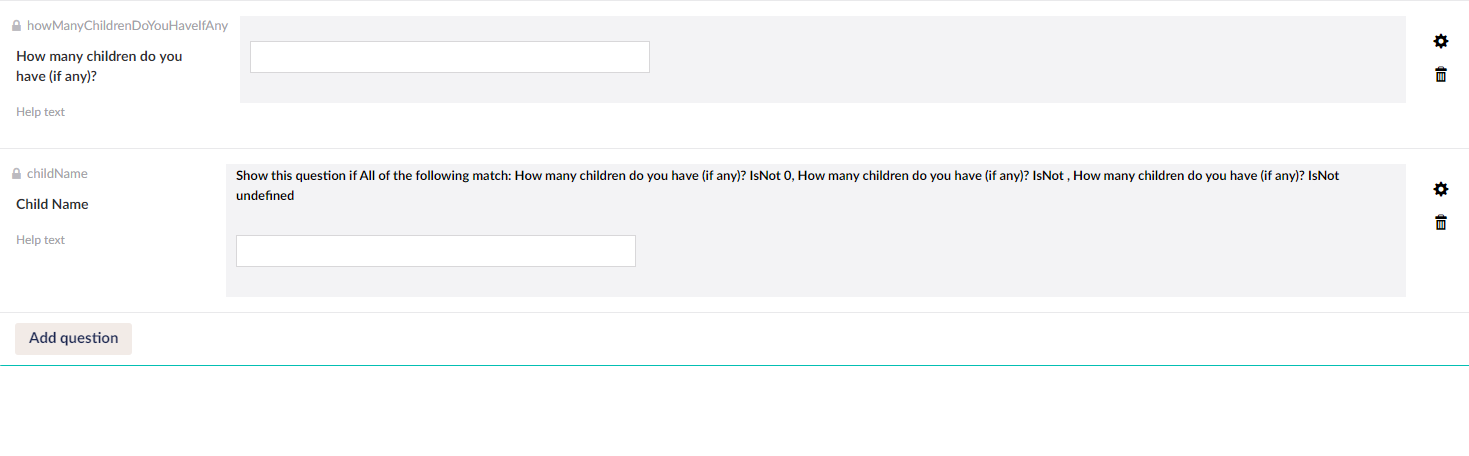Viewport: 1469px width, 456px height.
Task: Delete the Child Name question via trash icon
Action: (1441, 222)
